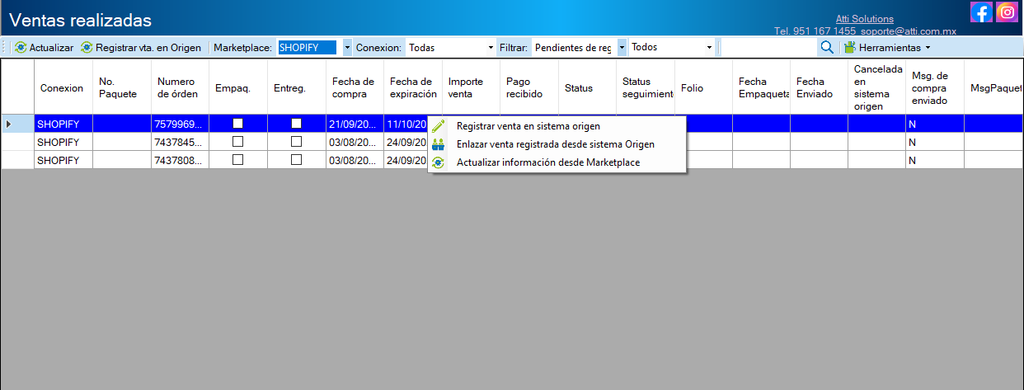Click the Actualizar refresh icon
This screenshot has width=1024, height=390.
coord(21,48)
